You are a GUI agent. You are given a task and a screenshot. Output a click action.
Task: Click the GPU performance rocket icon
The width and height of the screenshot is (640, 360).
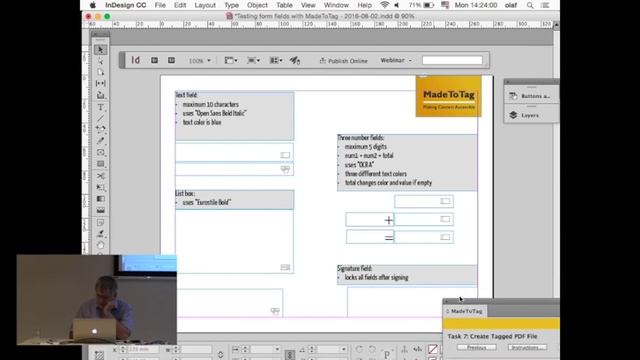pyautogui.click(x=295, y=60)
